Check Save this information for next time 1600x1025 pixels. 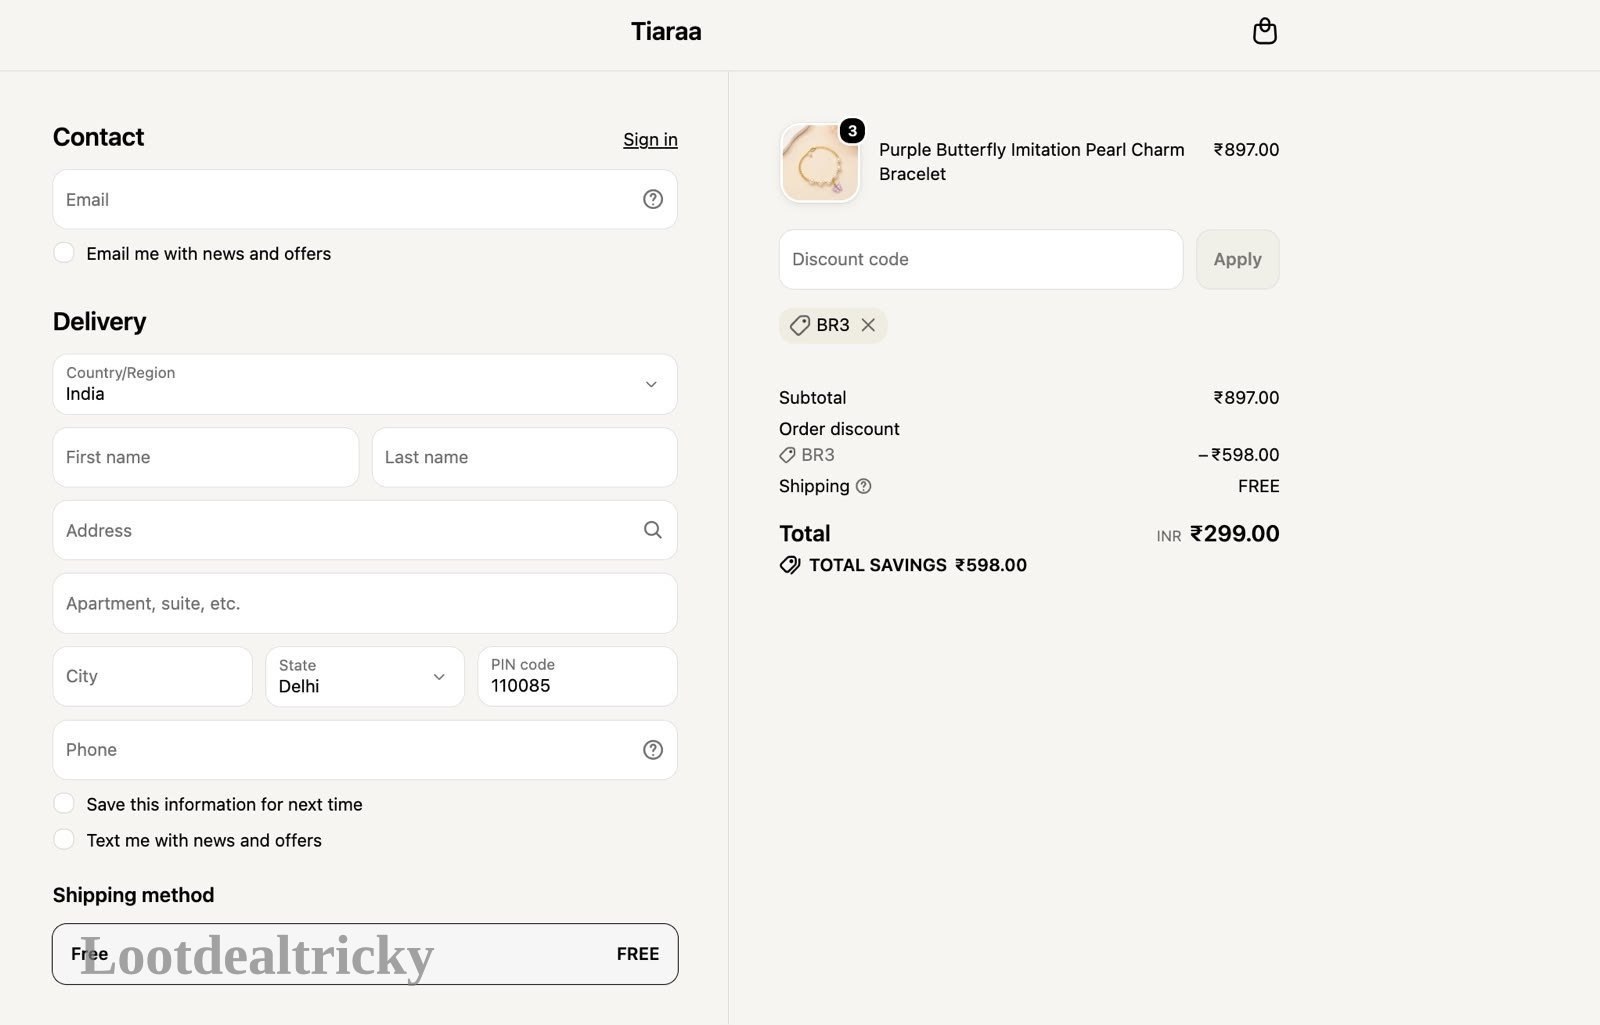pos(64,804)
